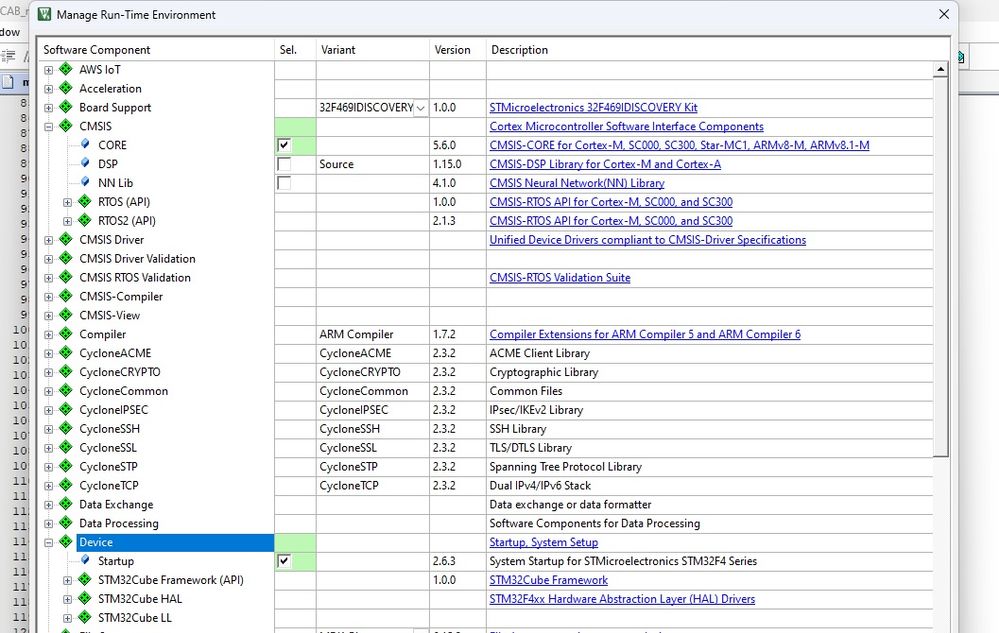The image size is (999, 633).
Task: Select the CycloneIPSEC variant cell
Action: (373, 410)
